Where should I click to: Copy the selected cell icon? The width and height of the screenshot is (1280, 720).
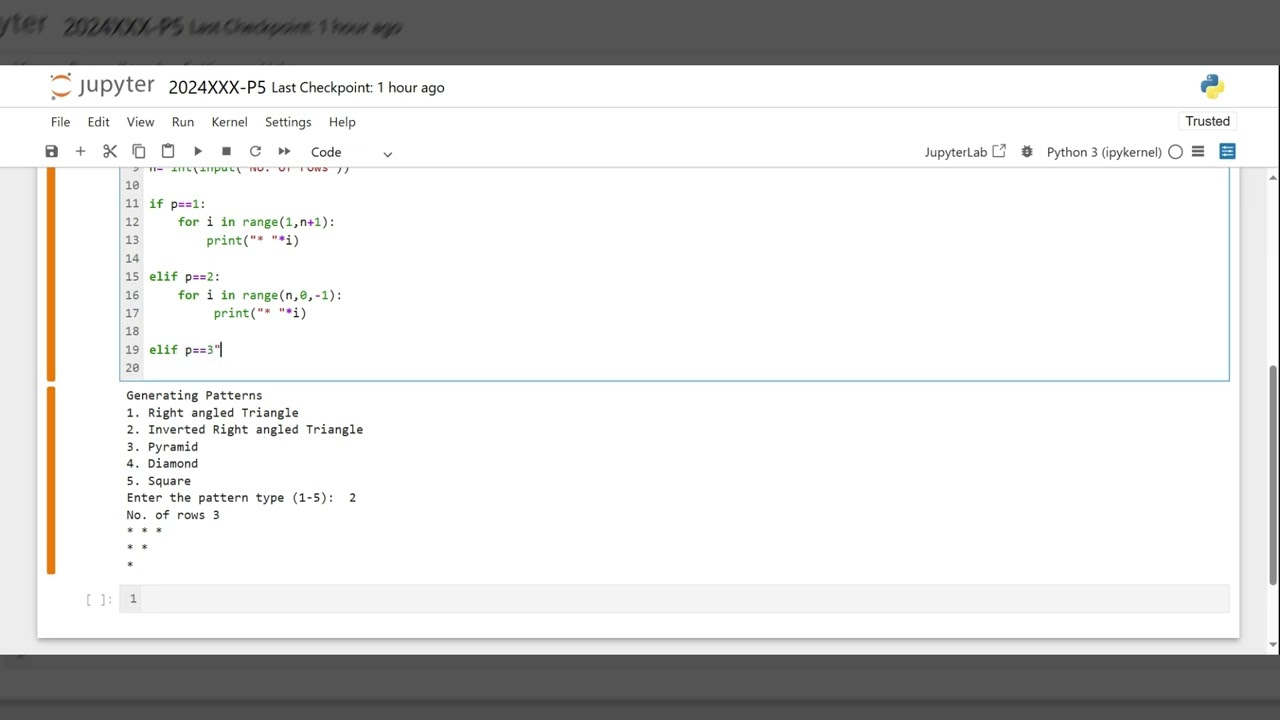tap(139, 152)
